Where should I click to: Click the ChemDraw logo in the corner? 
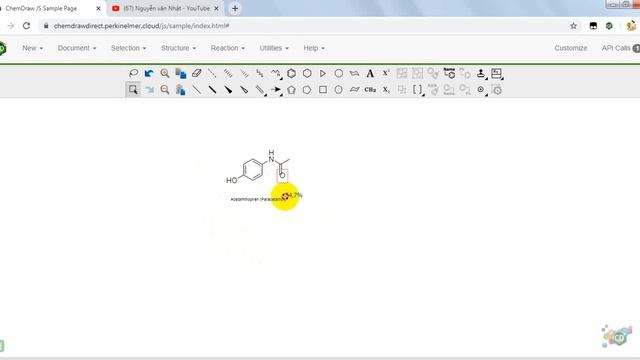(617, 336)
